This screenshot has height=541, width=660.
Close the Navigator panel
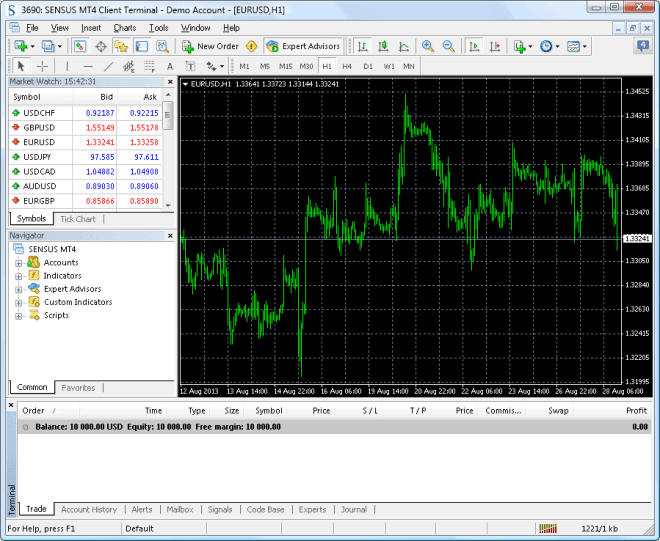click(x=170, y=236)
